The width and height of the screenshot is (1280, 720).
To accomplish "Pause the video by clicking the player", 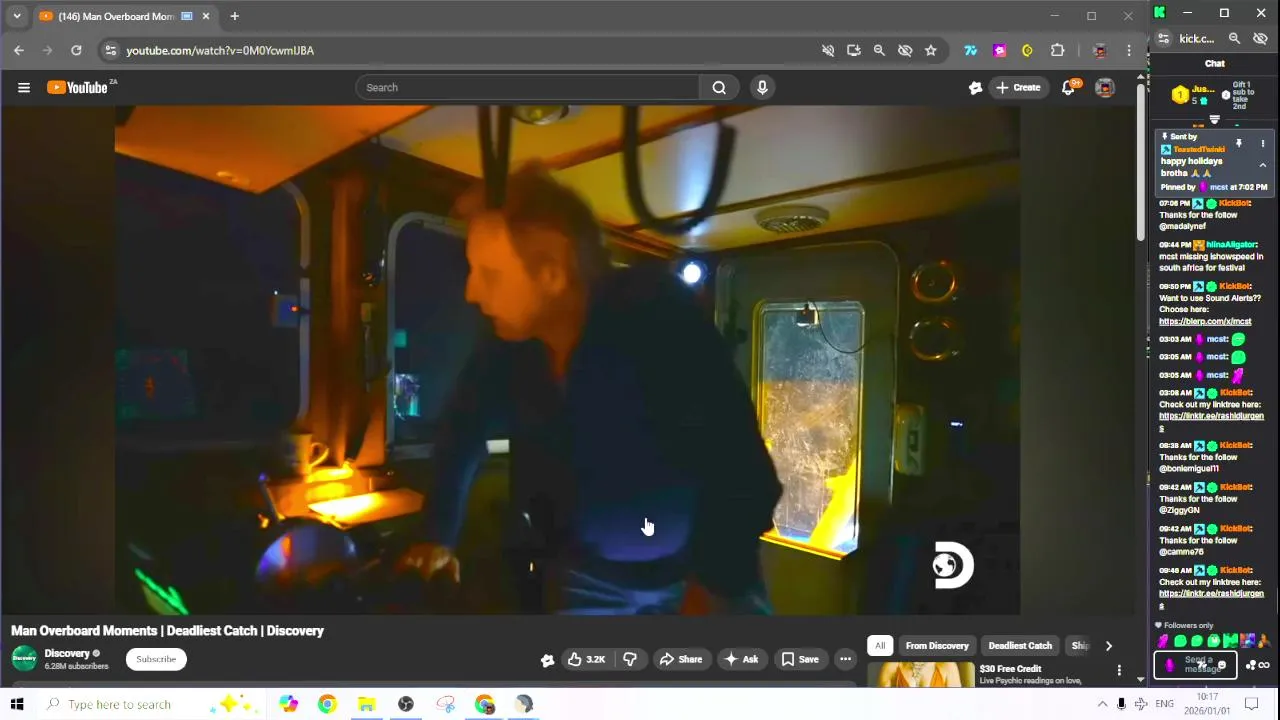I will click(x=567, y=360).
